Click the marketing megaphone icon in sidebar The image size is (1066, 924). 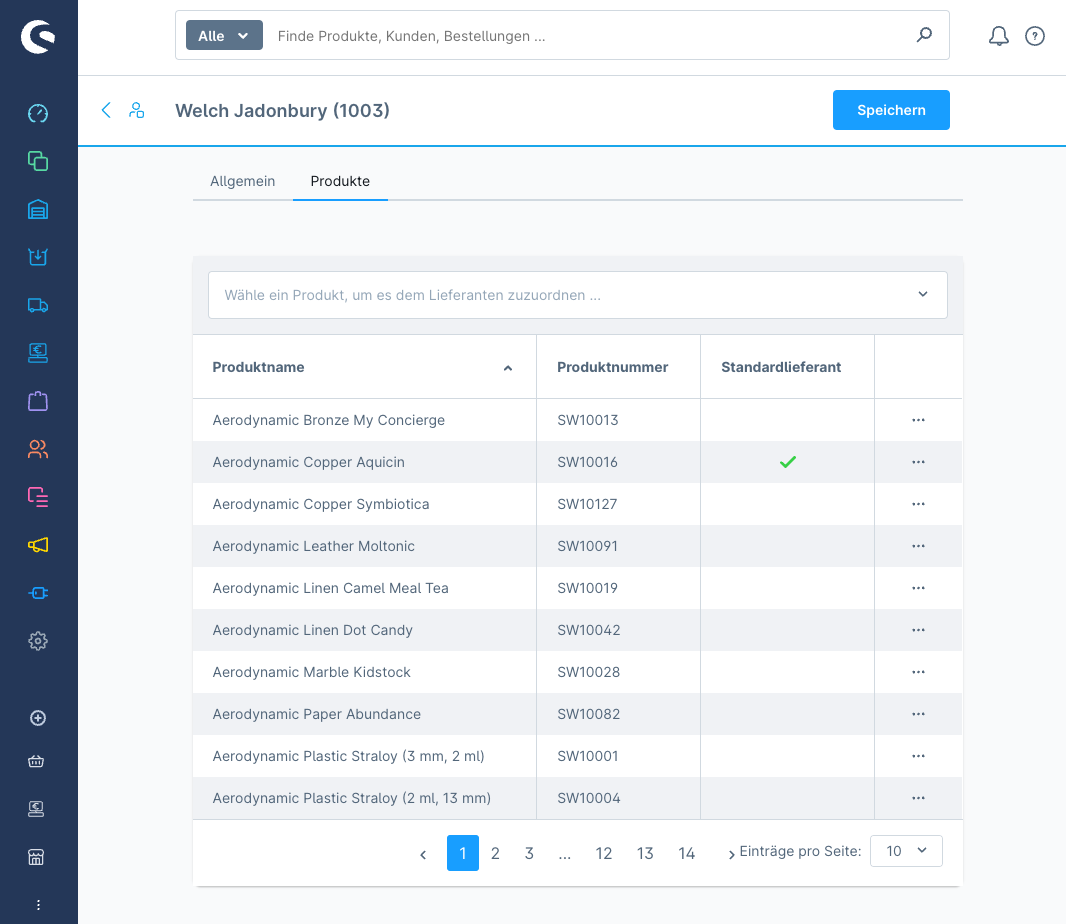click(x=38, y=545)
